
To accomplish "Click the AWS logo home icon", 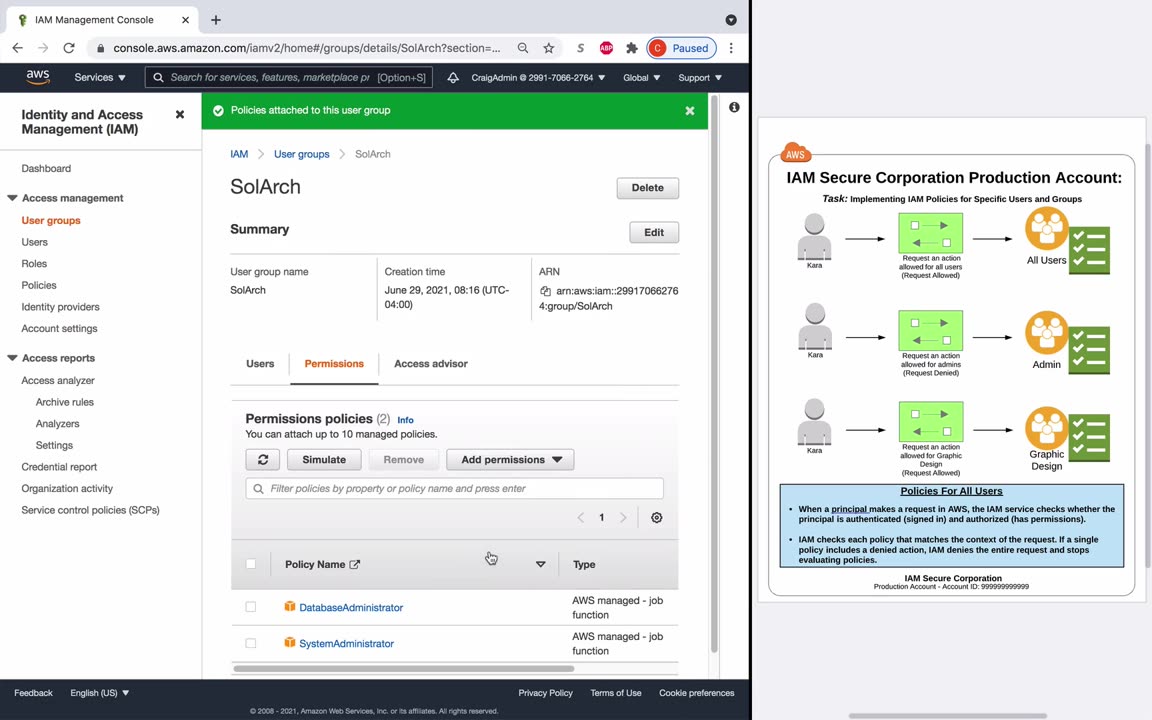I will pyautogui.click(x=37, y=77).
